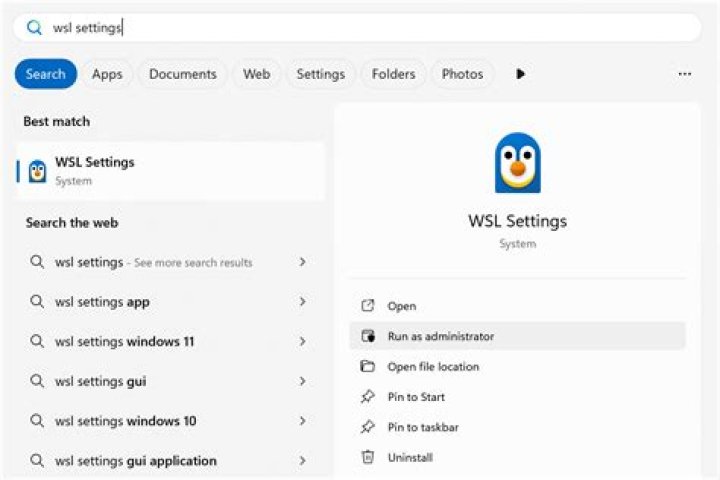Select the Search filter tab
Viewport: 720px width, 480px height.
pos(45,74)
